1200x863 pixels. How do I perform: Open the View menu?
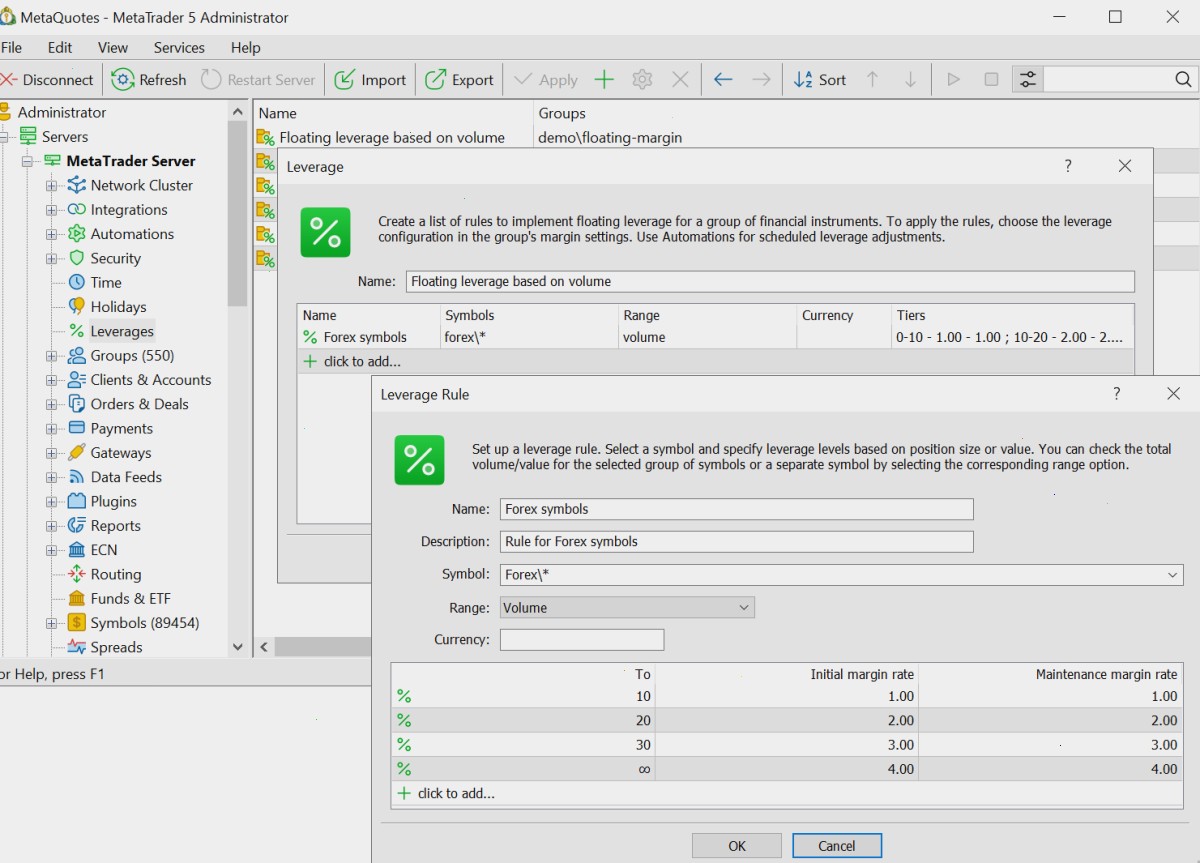(x=113, y=47)
